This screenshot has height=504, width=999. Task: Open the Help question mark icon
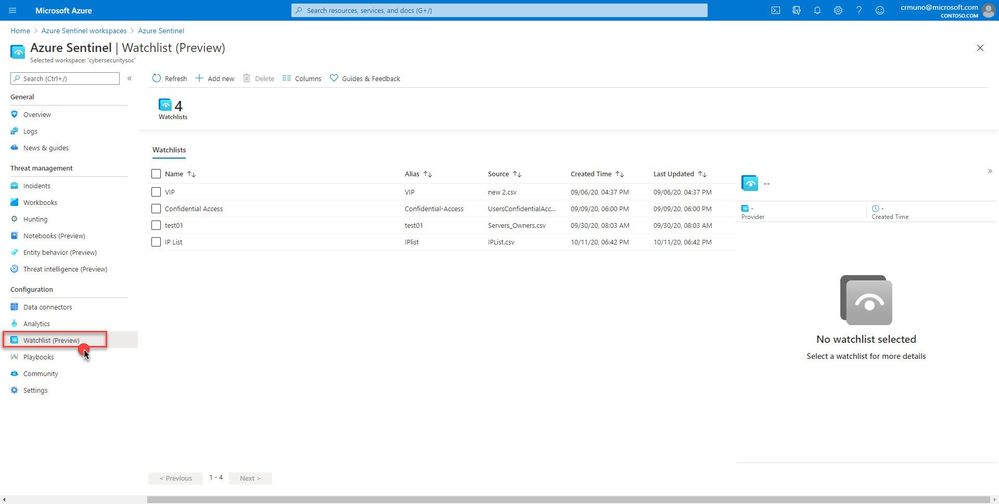tap(859, 10)
